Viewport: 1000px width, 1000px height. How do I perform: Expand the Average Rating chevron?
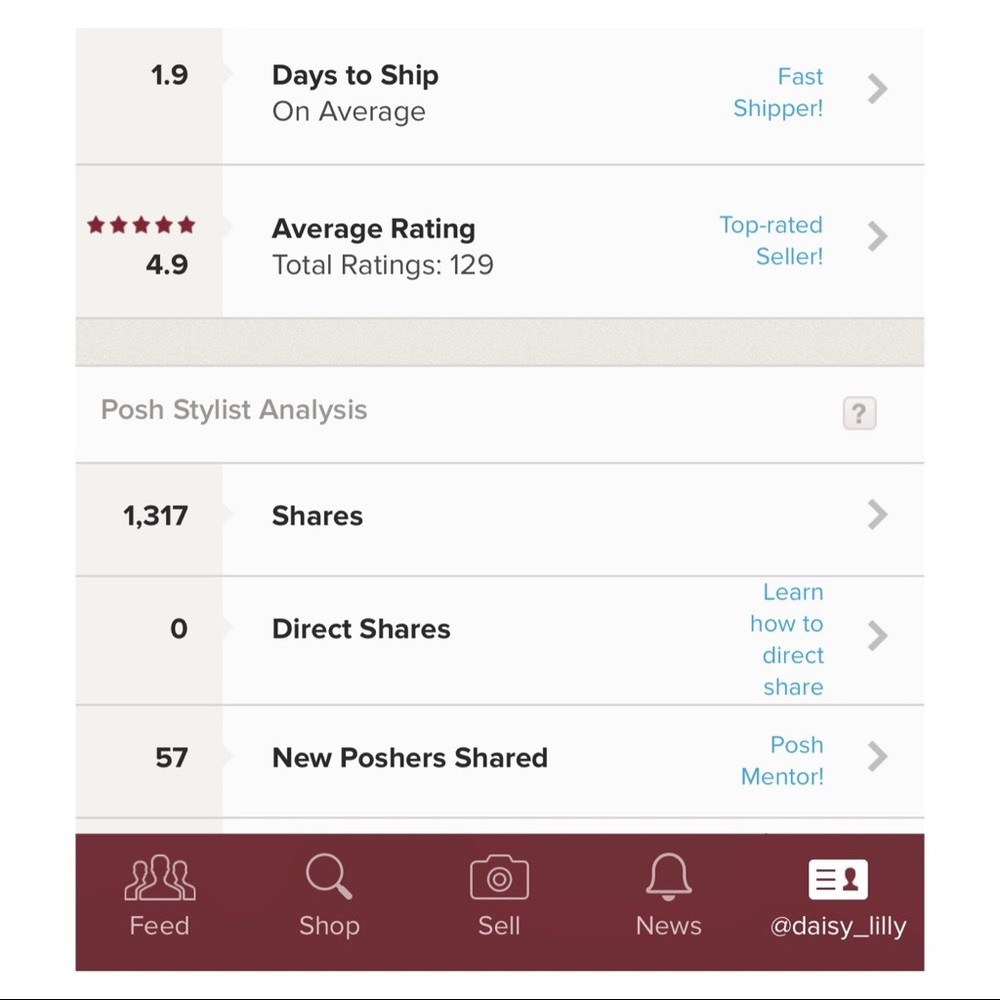[877, 236]
